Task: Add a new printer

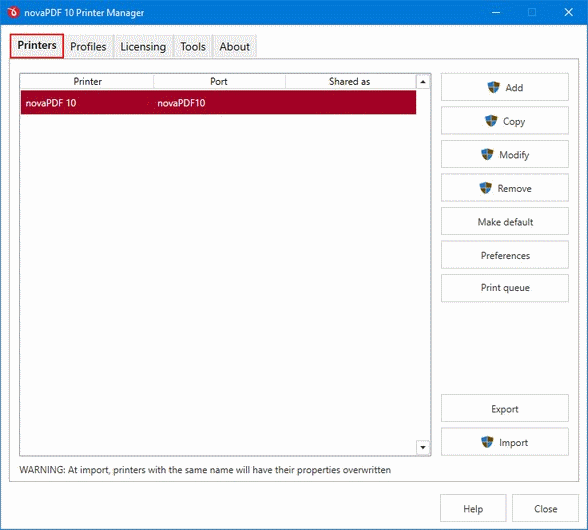Action: (x=505, y=87)
